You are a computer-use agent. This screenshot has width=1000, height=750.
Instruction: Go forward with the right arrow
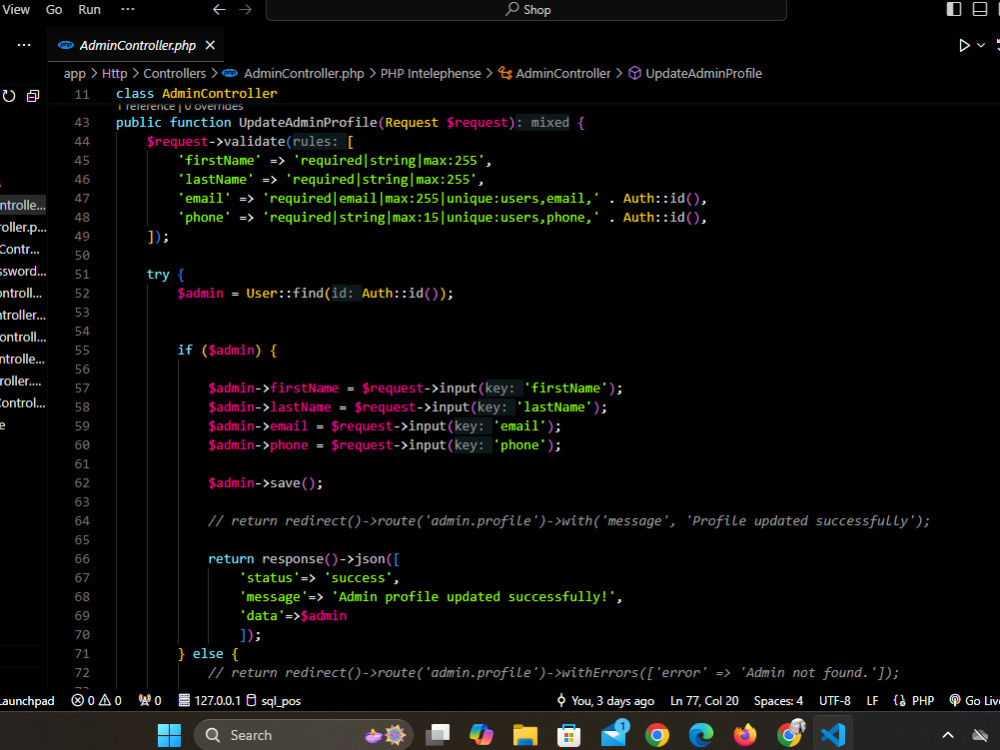246,10
